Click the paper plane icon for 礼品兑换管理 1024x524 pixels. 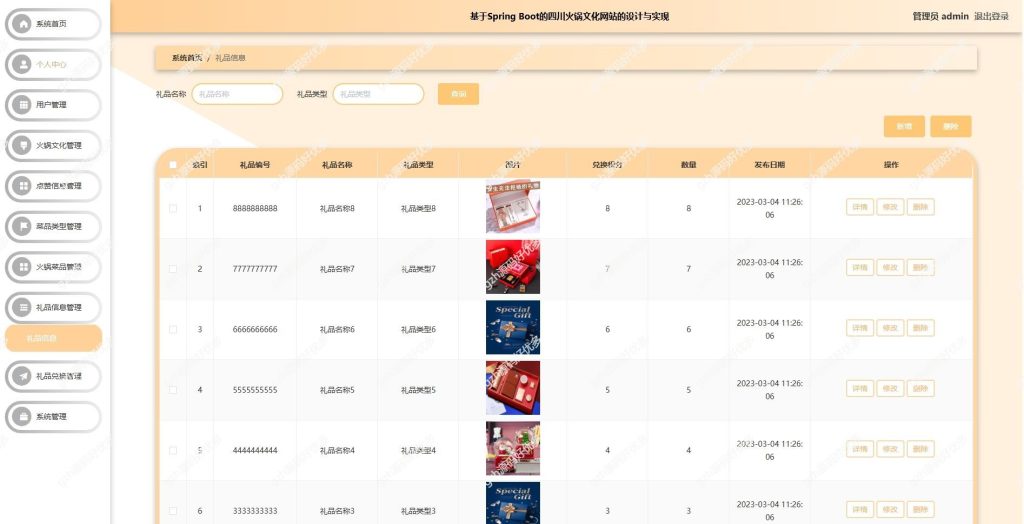tap(24, 376)
